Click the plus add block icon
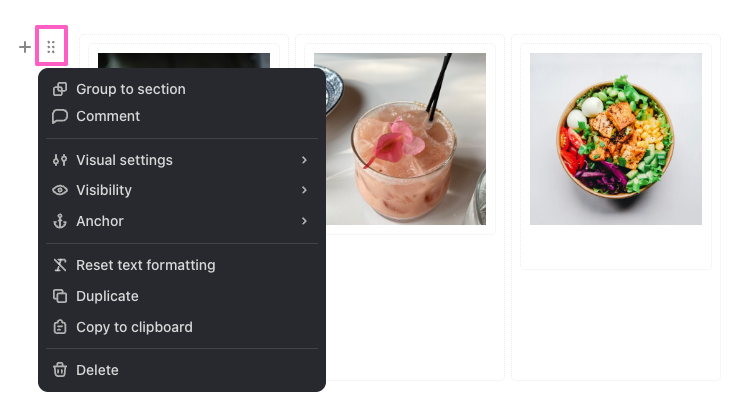Image resolution: width=736 pixels, height=402 pixels. (x=24, y=47)
